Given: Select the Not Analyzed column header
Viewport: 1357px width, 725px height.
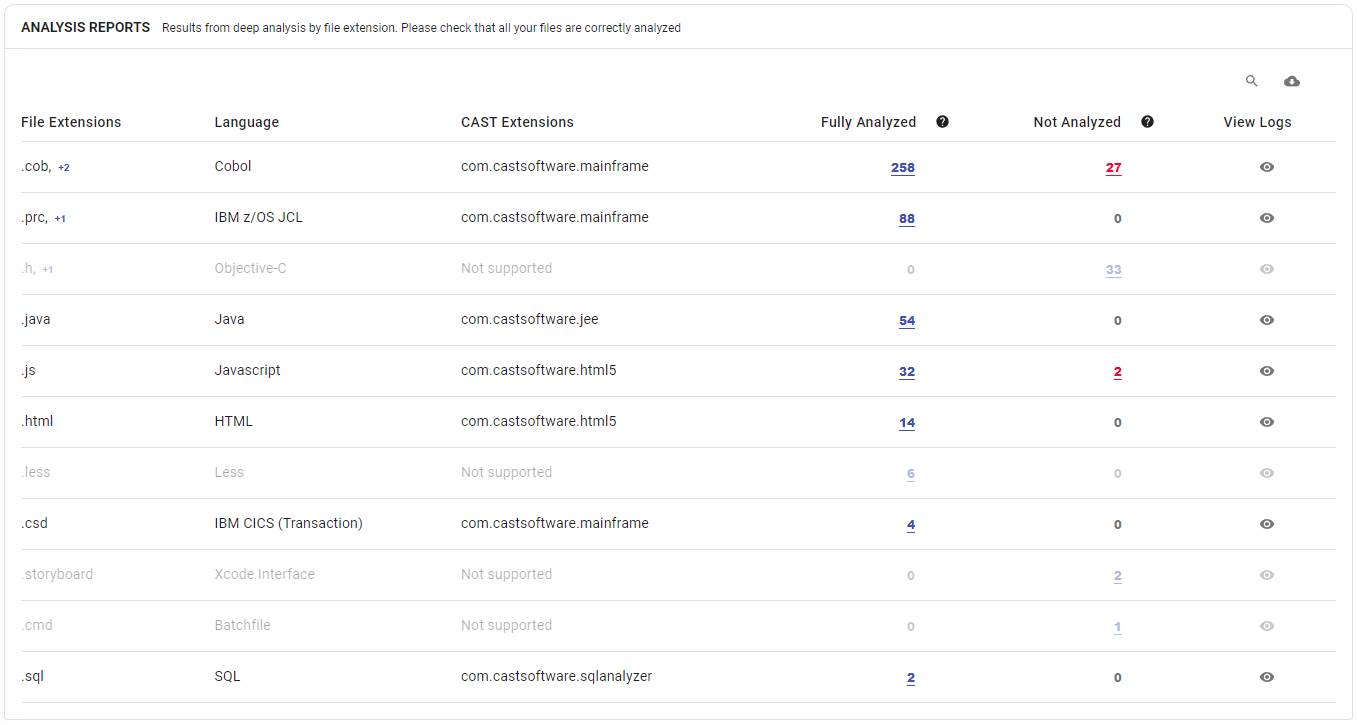Looking at the screenshot, I should pyautogui.click(x=1077, y=122).
